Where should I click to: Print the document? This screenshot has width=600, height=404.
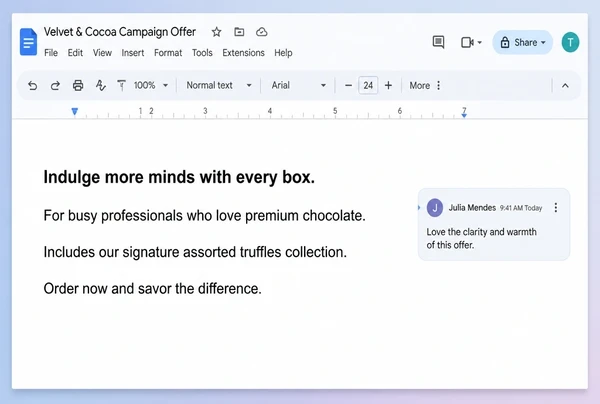point(78,85)
